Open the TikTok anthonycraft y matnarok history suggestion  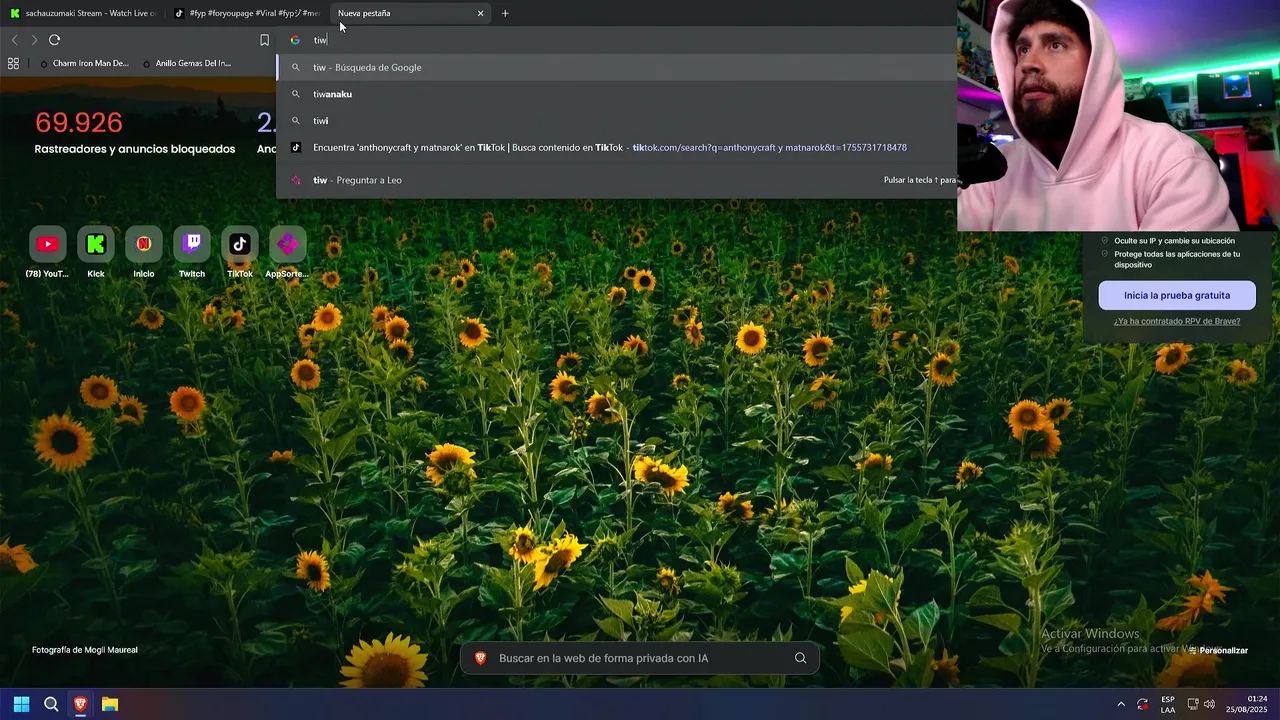[x=617, y=148]
